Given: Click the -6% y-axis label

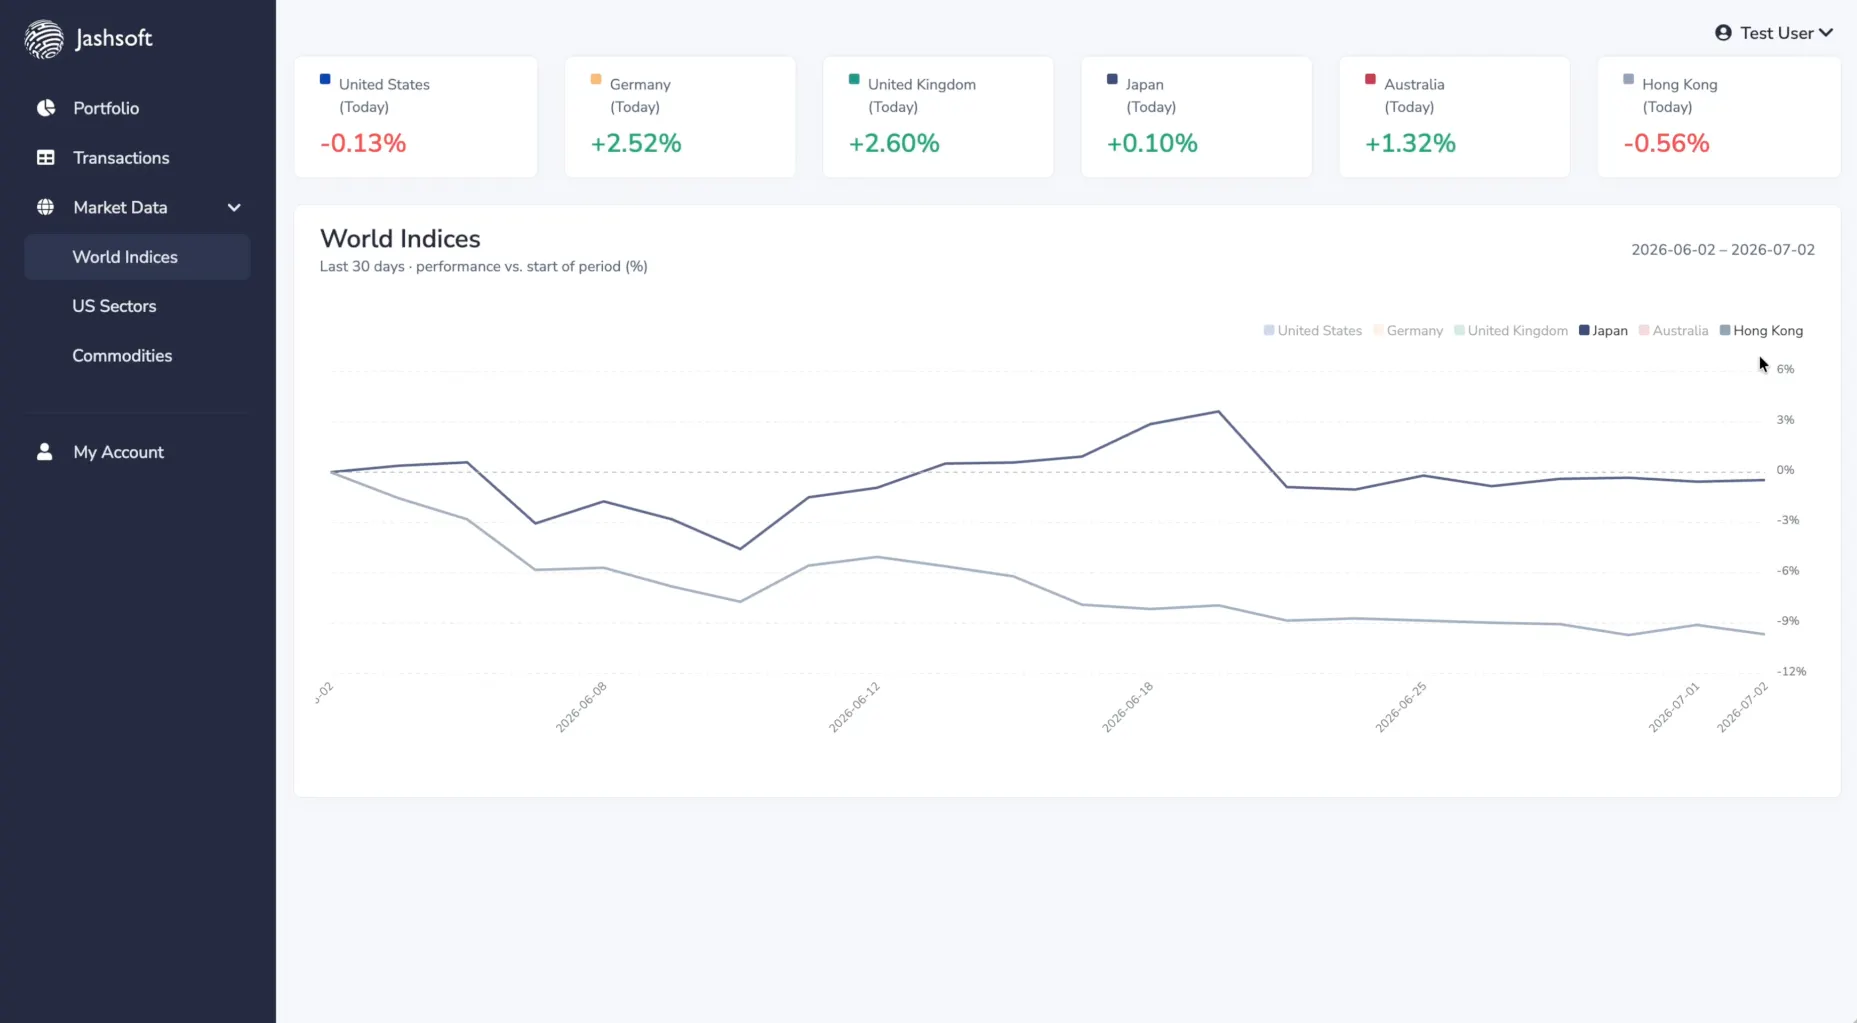Looking at the screenshot, I should click(x=1787, y=571).
